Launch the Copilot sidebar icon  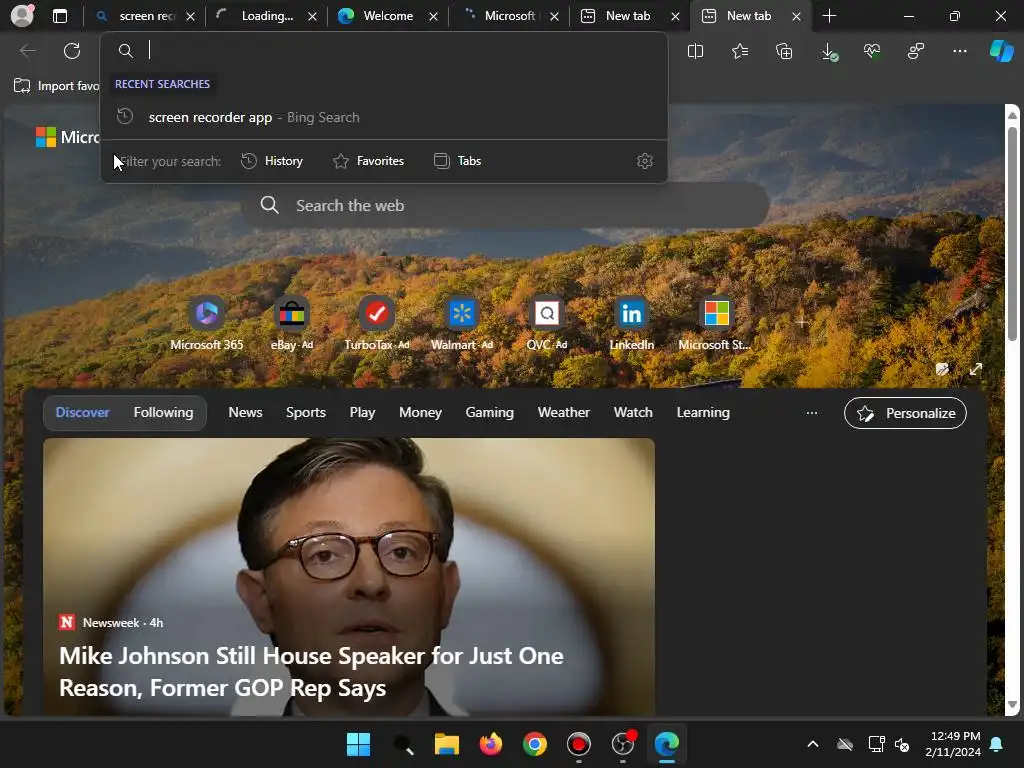(x=1001, y=51)
